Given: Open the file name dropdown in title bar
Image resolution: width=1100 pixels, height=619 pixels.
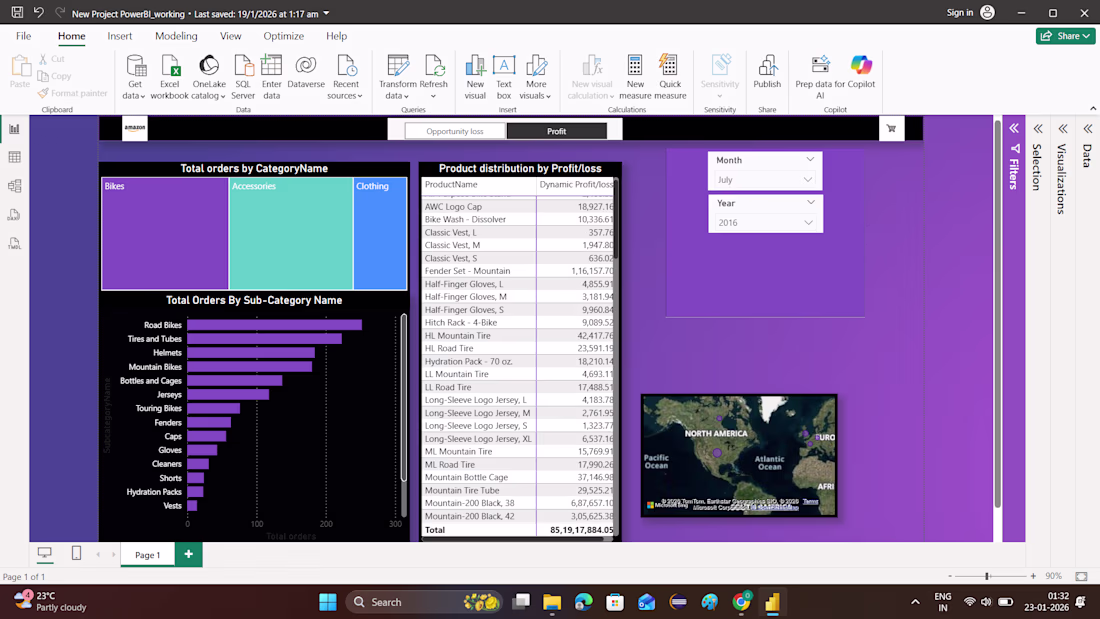Looking at the screenshot, I should click(326, 13).
